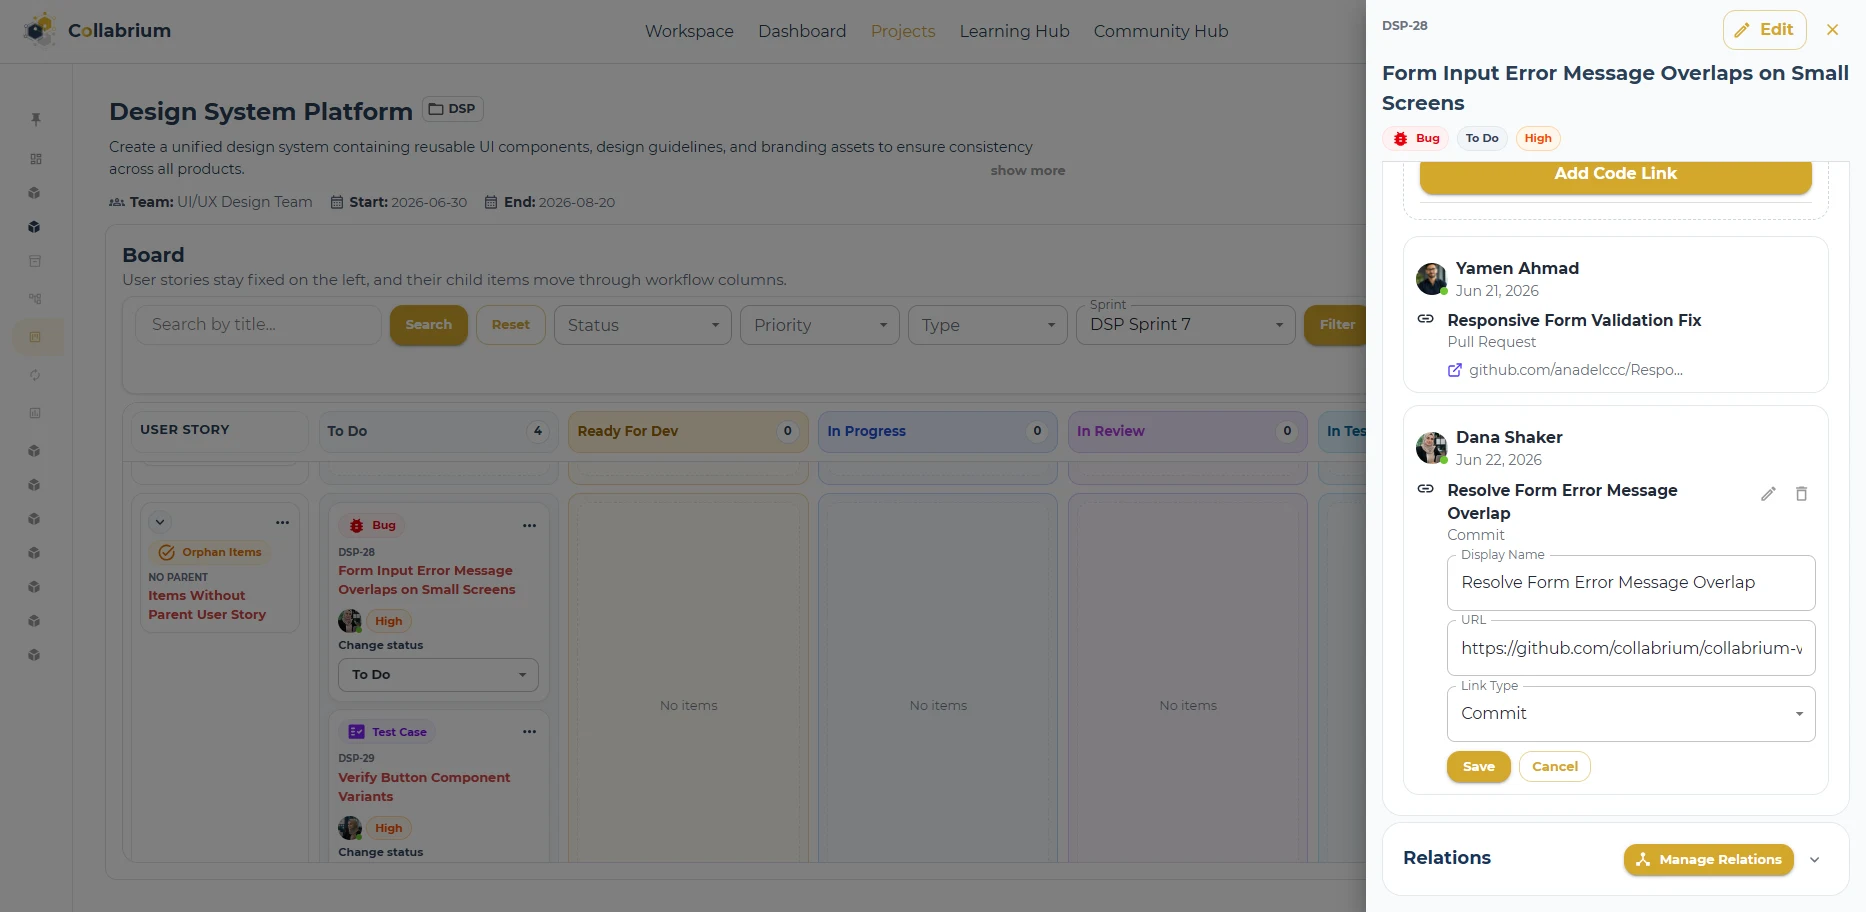Screen dimensions: 1866x912
Task: Focus the Search by title input field
Action: point(258,325)
